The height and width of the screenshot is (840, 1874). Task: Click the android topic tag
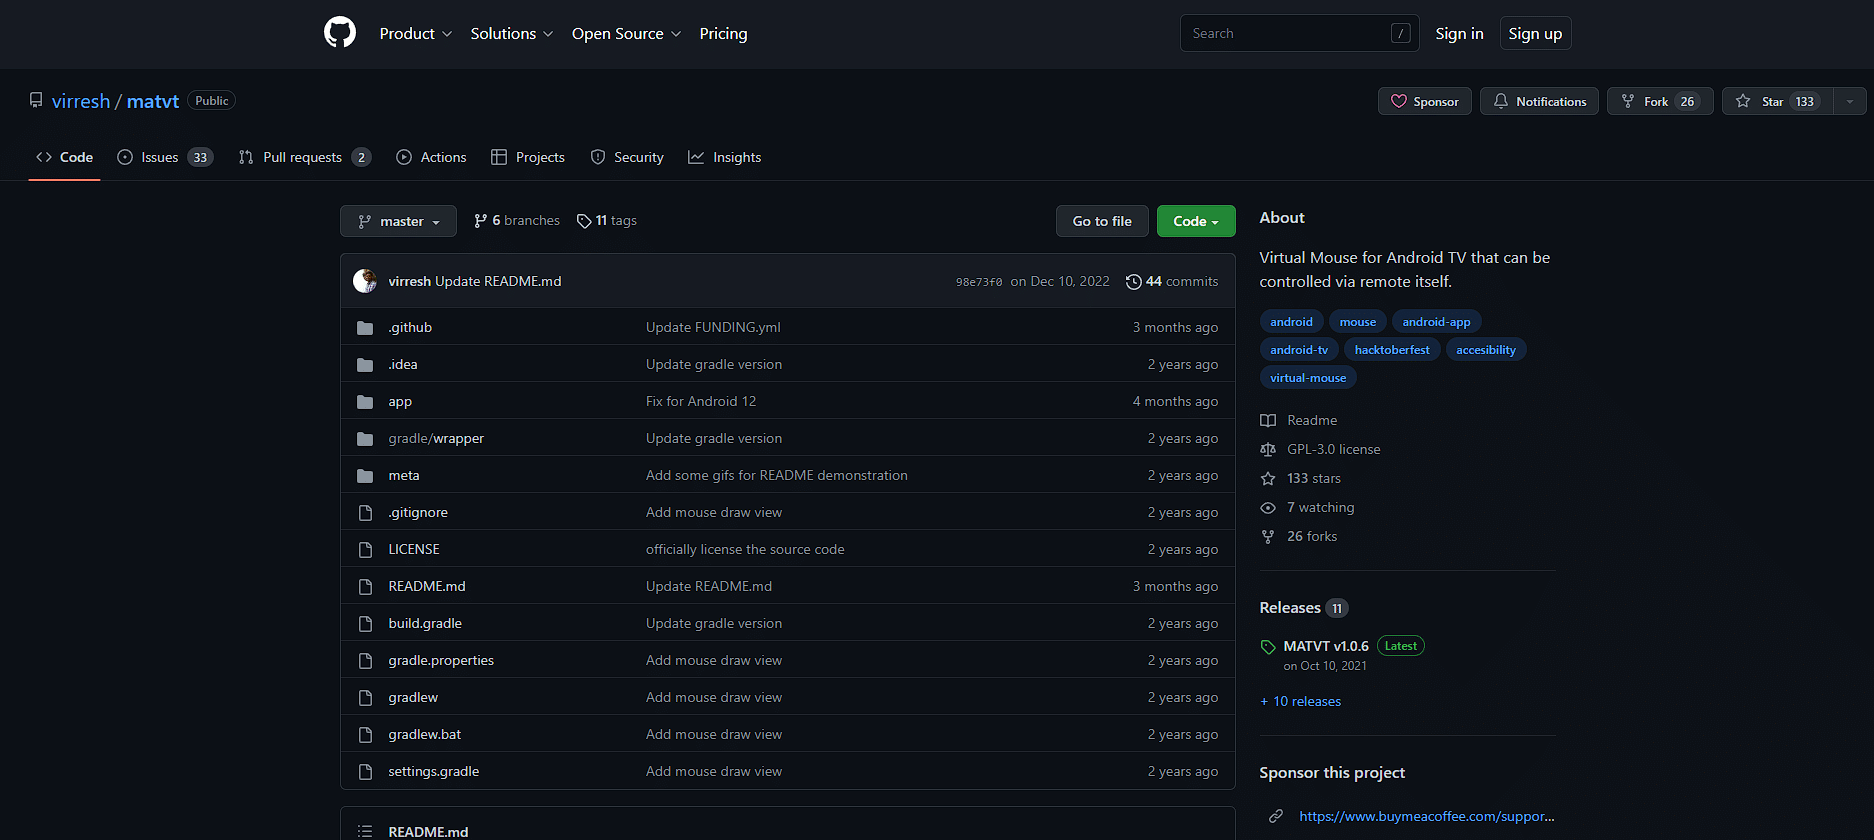click(x=1291, y=321)
